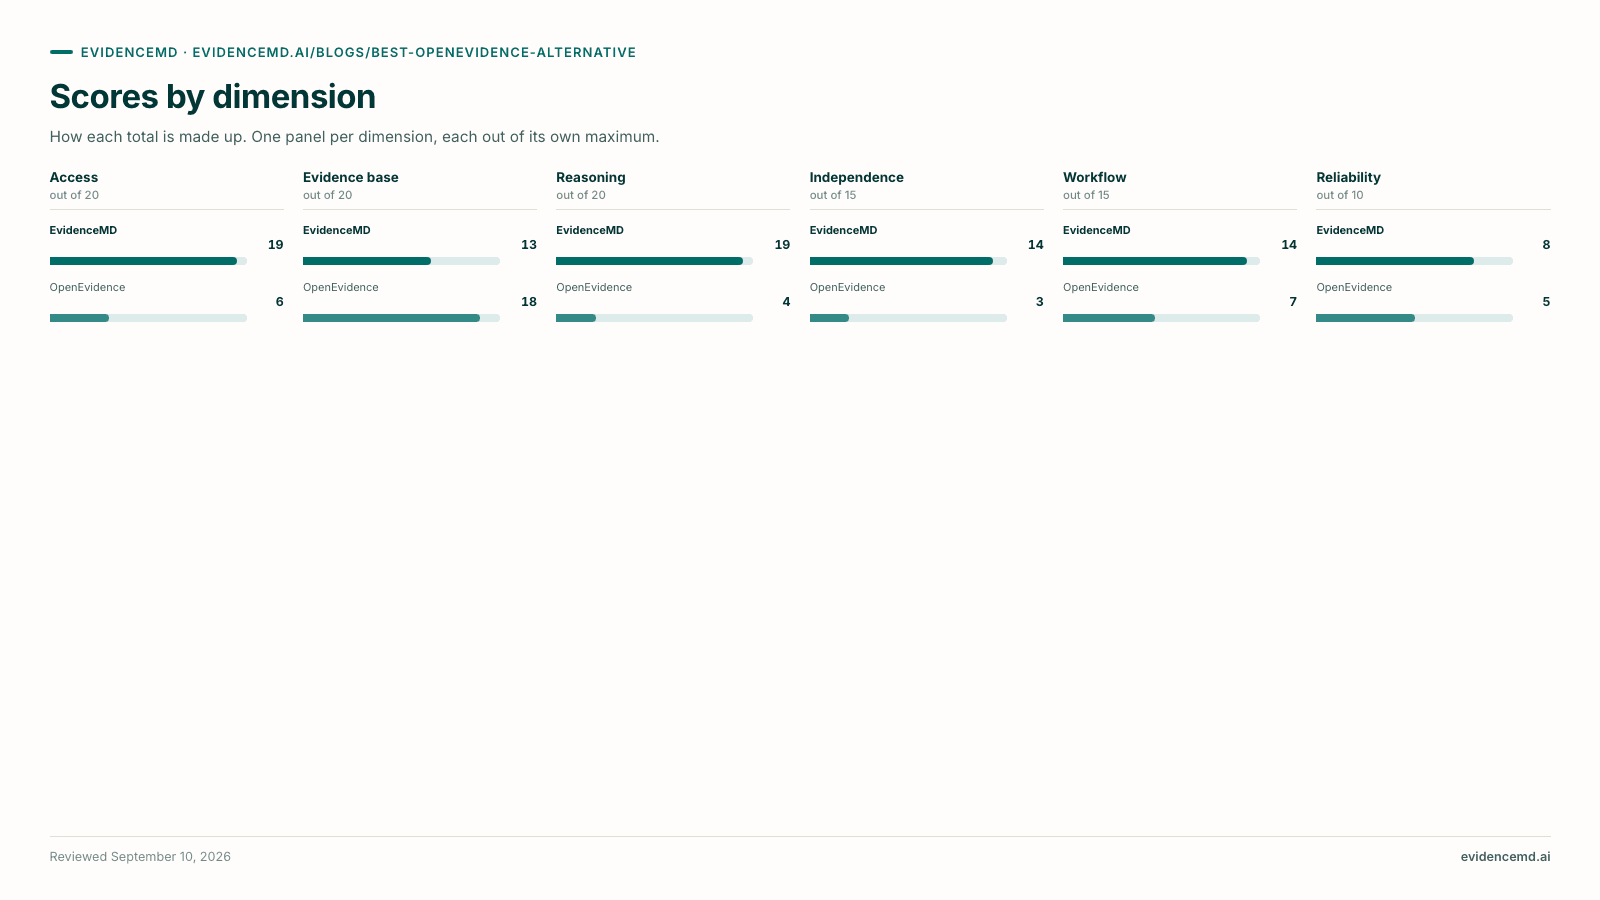Click Reliability EvidenceMD score value 8
The height and width of the screenshot is (900, 1600).
click(x=1546, y=245)
